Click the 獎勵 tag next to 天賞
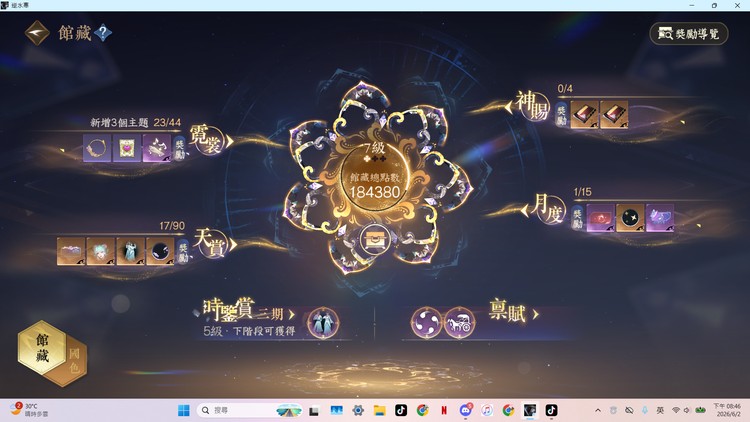The image size is (750, 422). click(183, 252)
